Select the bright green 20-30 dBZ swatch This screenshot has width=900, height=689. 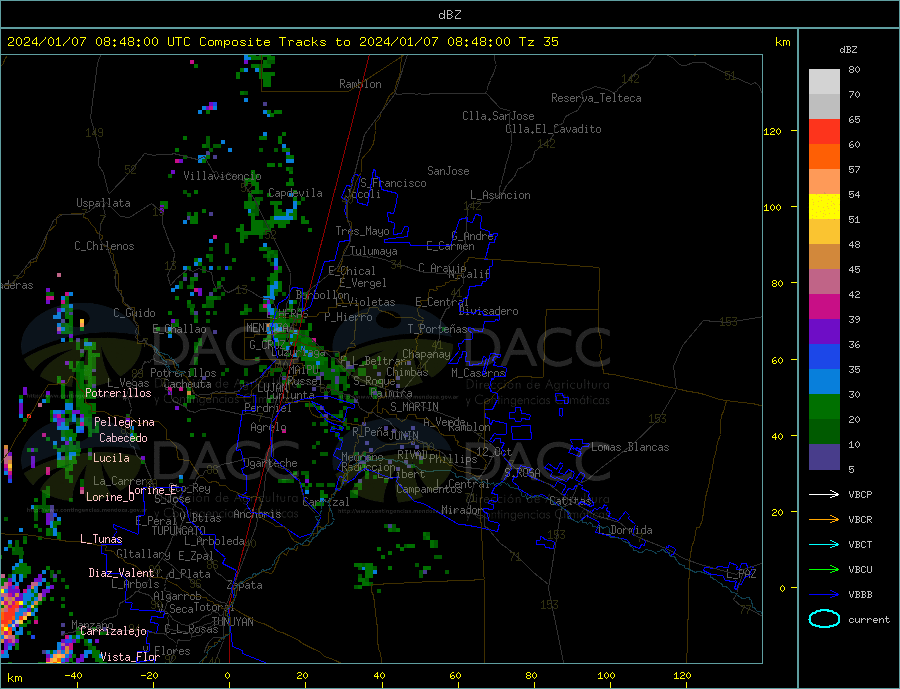coord(824,407)
